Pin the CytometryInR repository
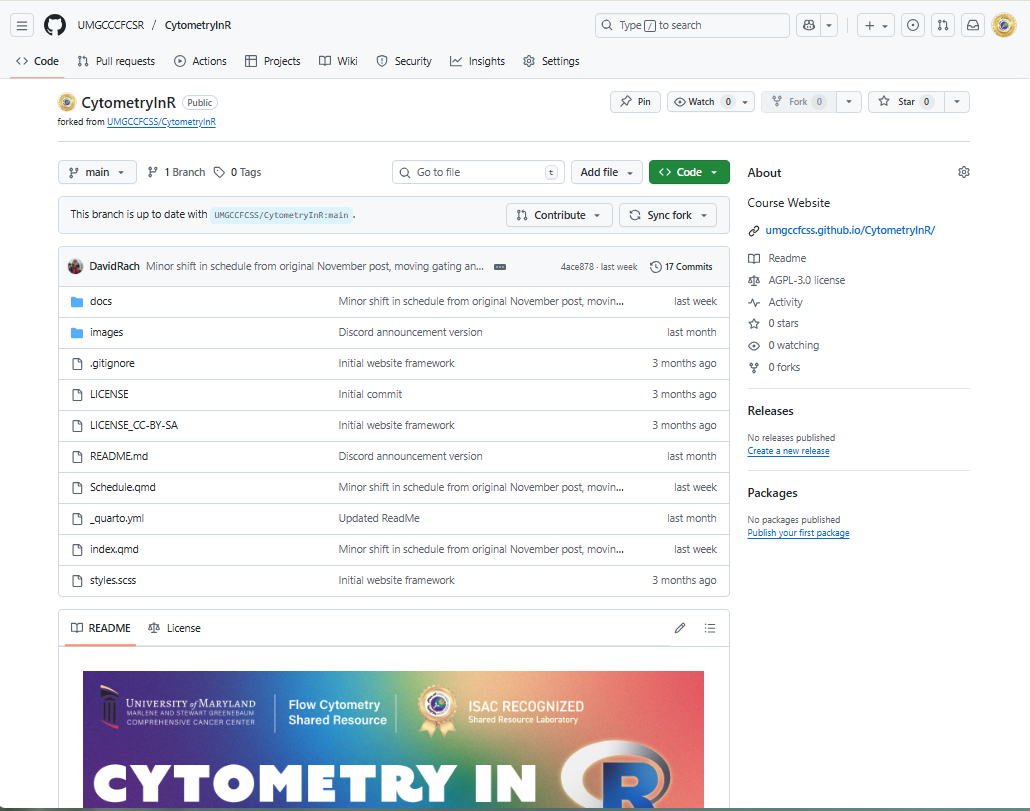1030x811 pixels. [x=635, y=102]
